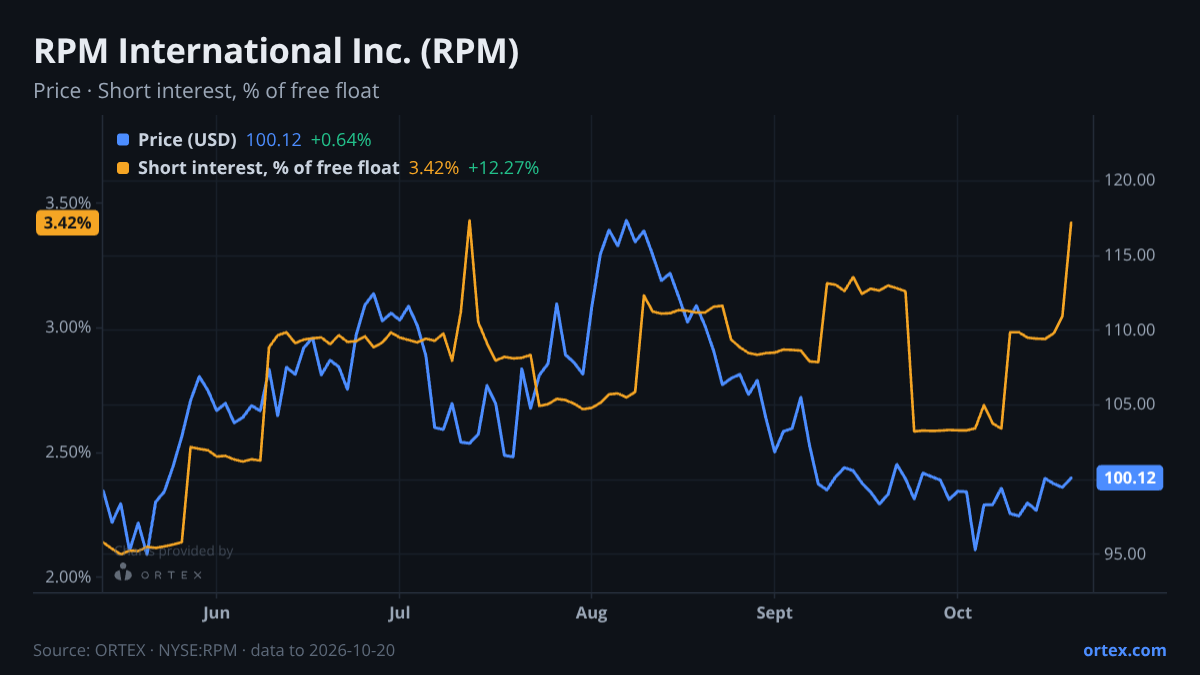
Task: Click the 110.00 right axis label
Action: click(1131, 330)
